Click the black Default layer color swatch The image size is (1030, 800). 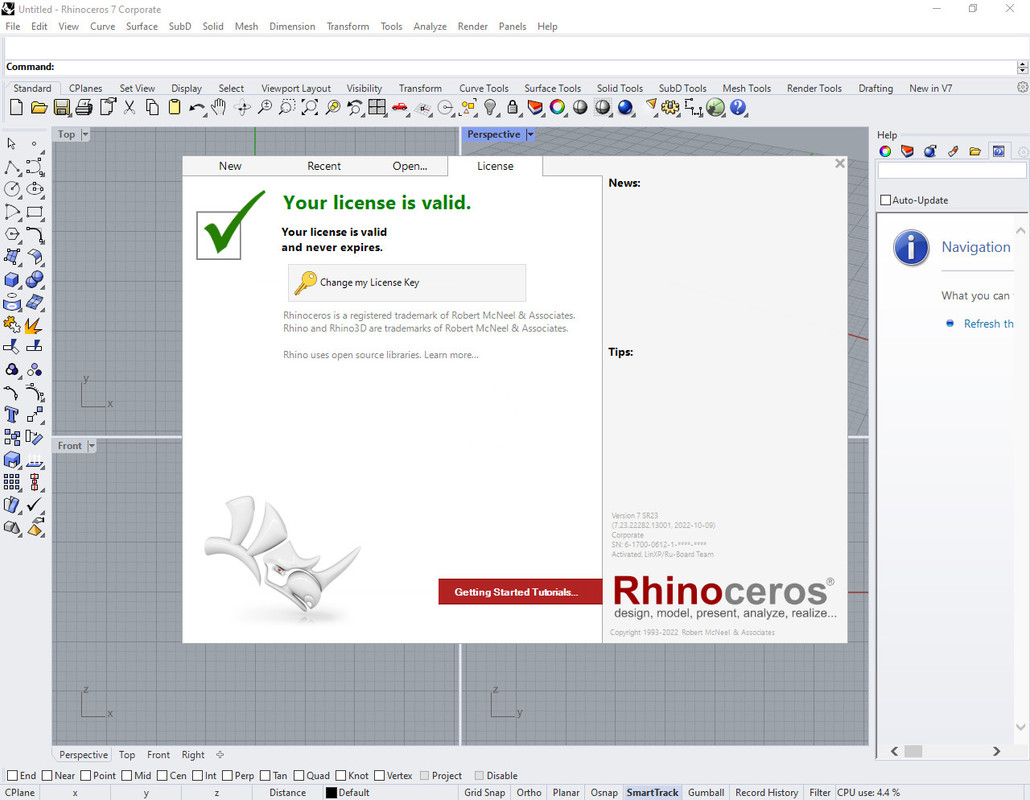pos(331,793)
